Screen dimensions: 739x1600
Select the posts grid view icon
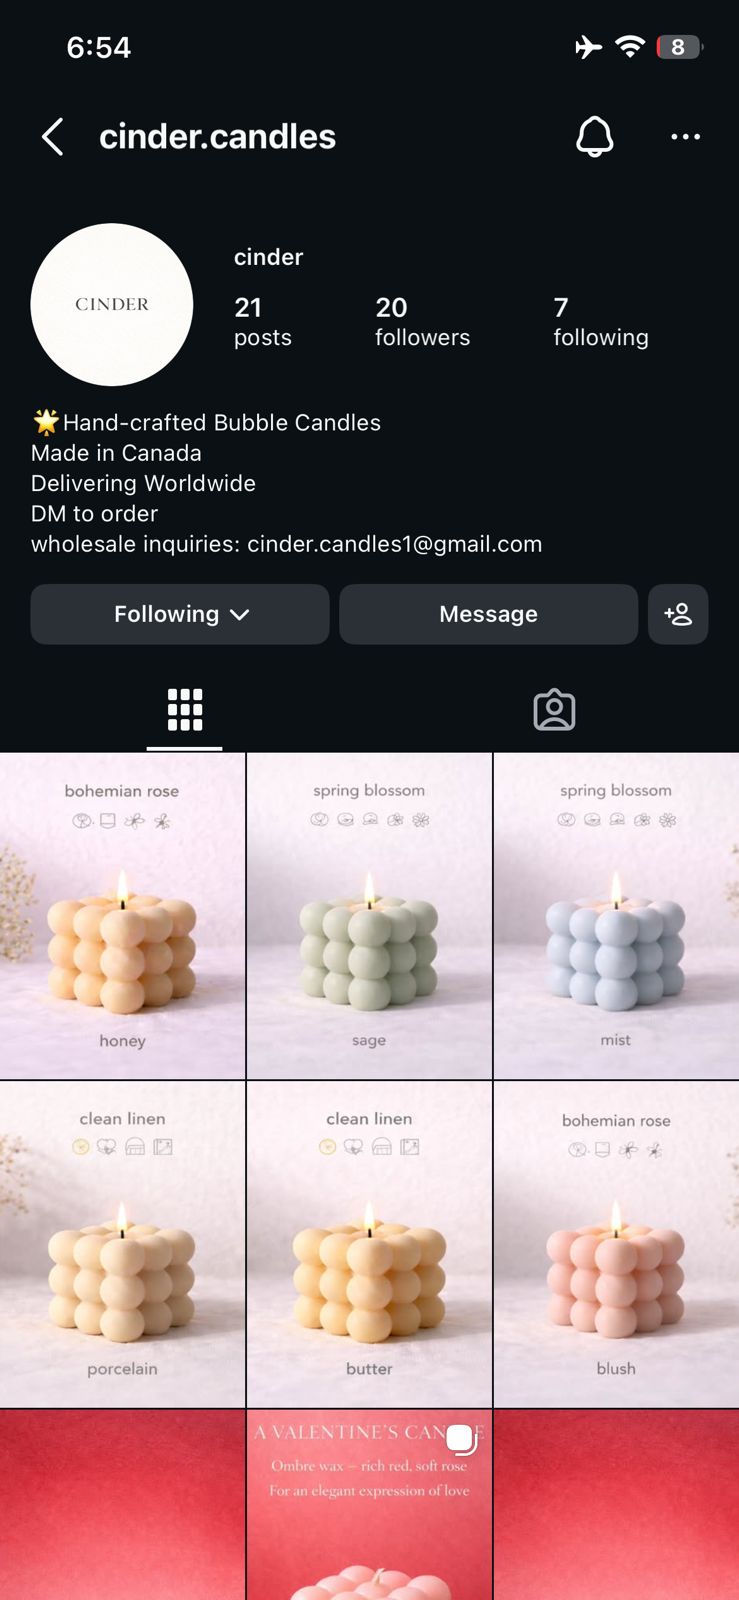[185, 710]
